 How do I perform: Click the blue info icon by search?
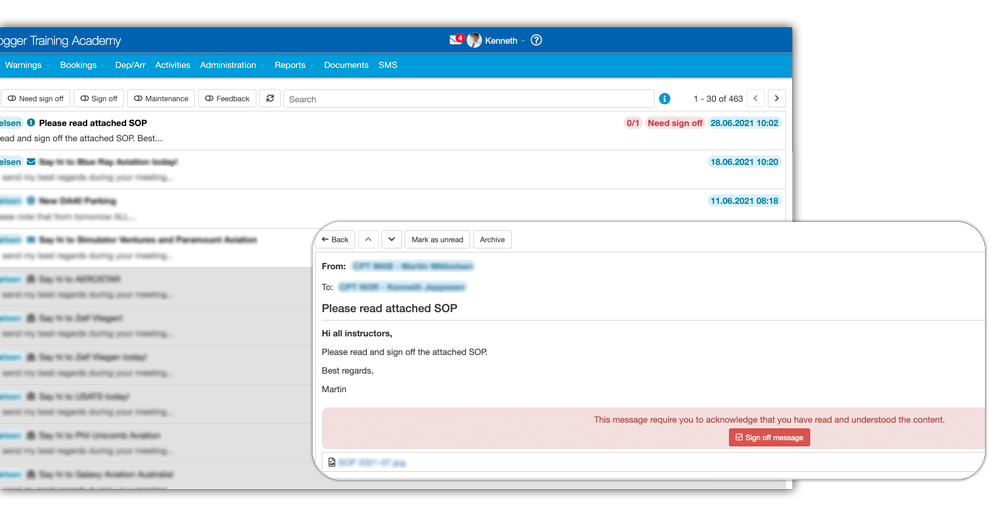click(665, 98)
